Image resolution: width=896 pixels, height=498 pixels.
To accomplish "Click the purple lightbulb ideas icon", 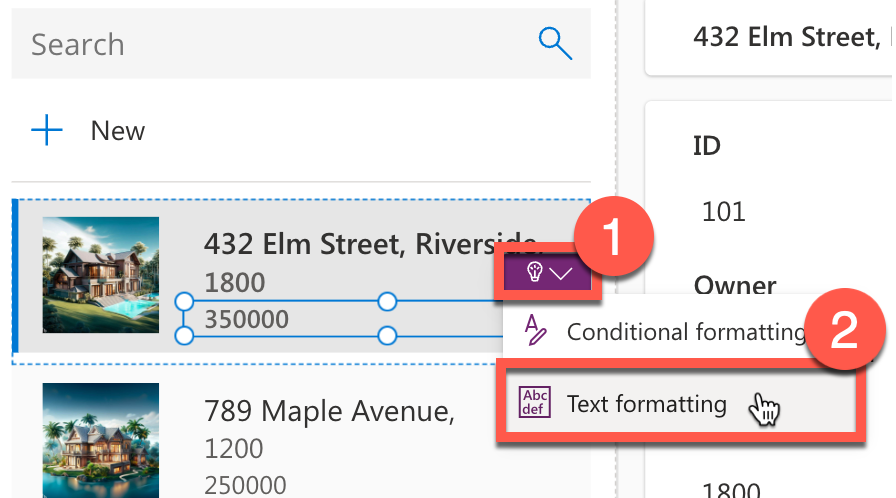I will coord(534,272).
